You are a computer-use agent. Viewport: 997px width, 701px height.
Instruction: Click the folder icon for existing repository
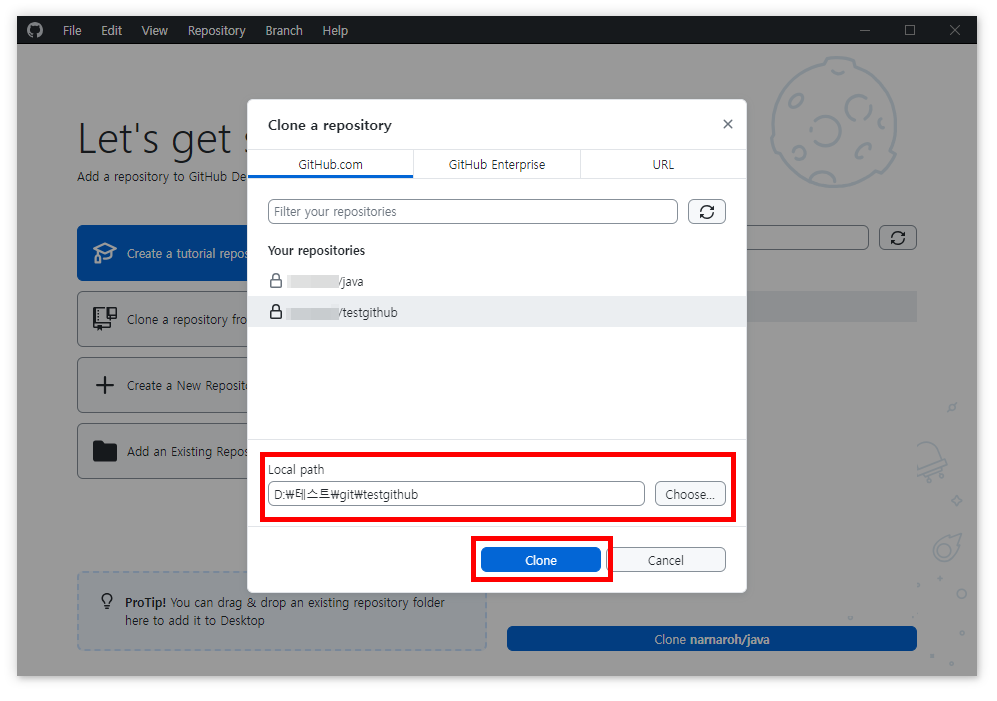click(104, 450)
